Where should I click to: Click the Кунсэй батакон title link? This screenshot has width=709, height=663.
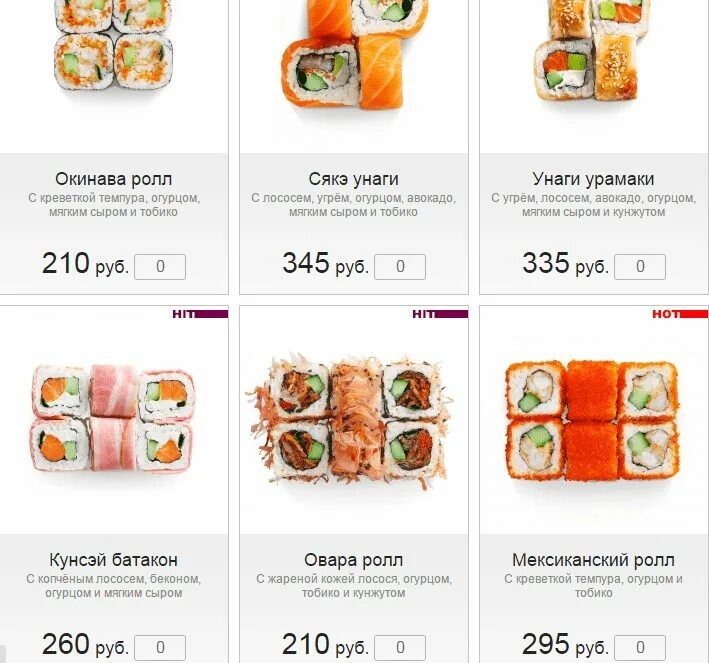pyautogui.click(x=113, y=560)
